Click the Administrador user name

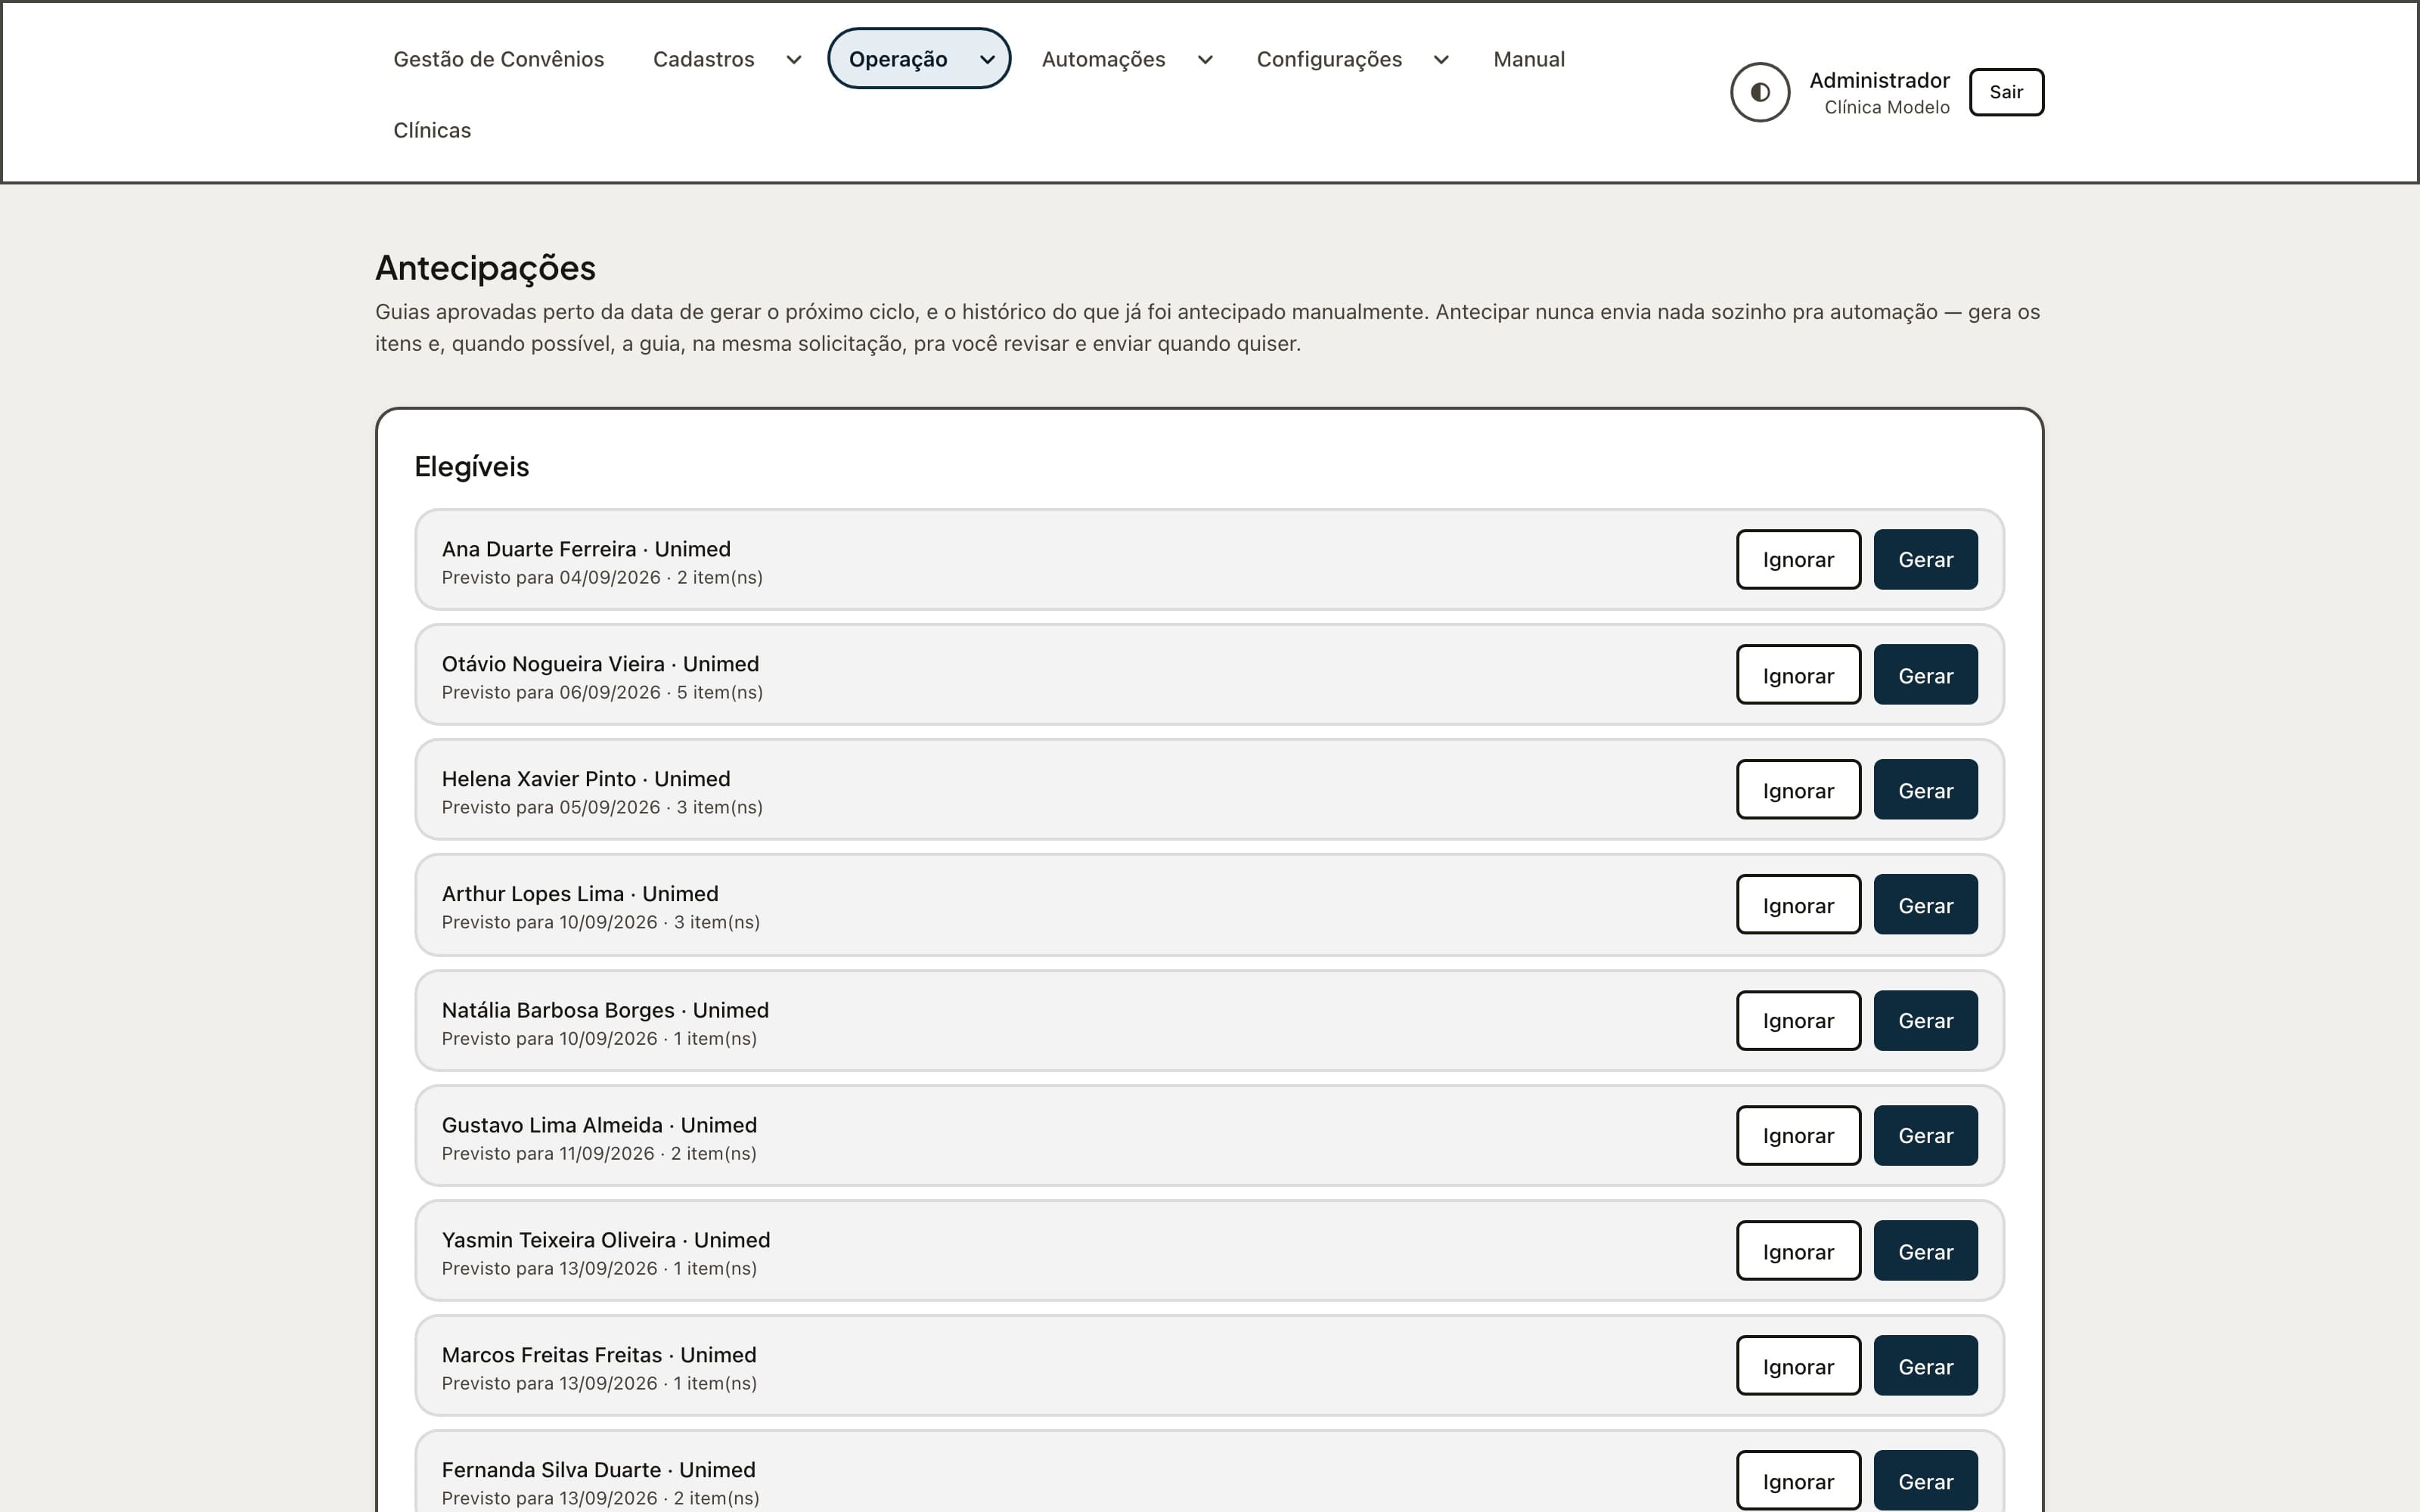[x=1879, y=80]
